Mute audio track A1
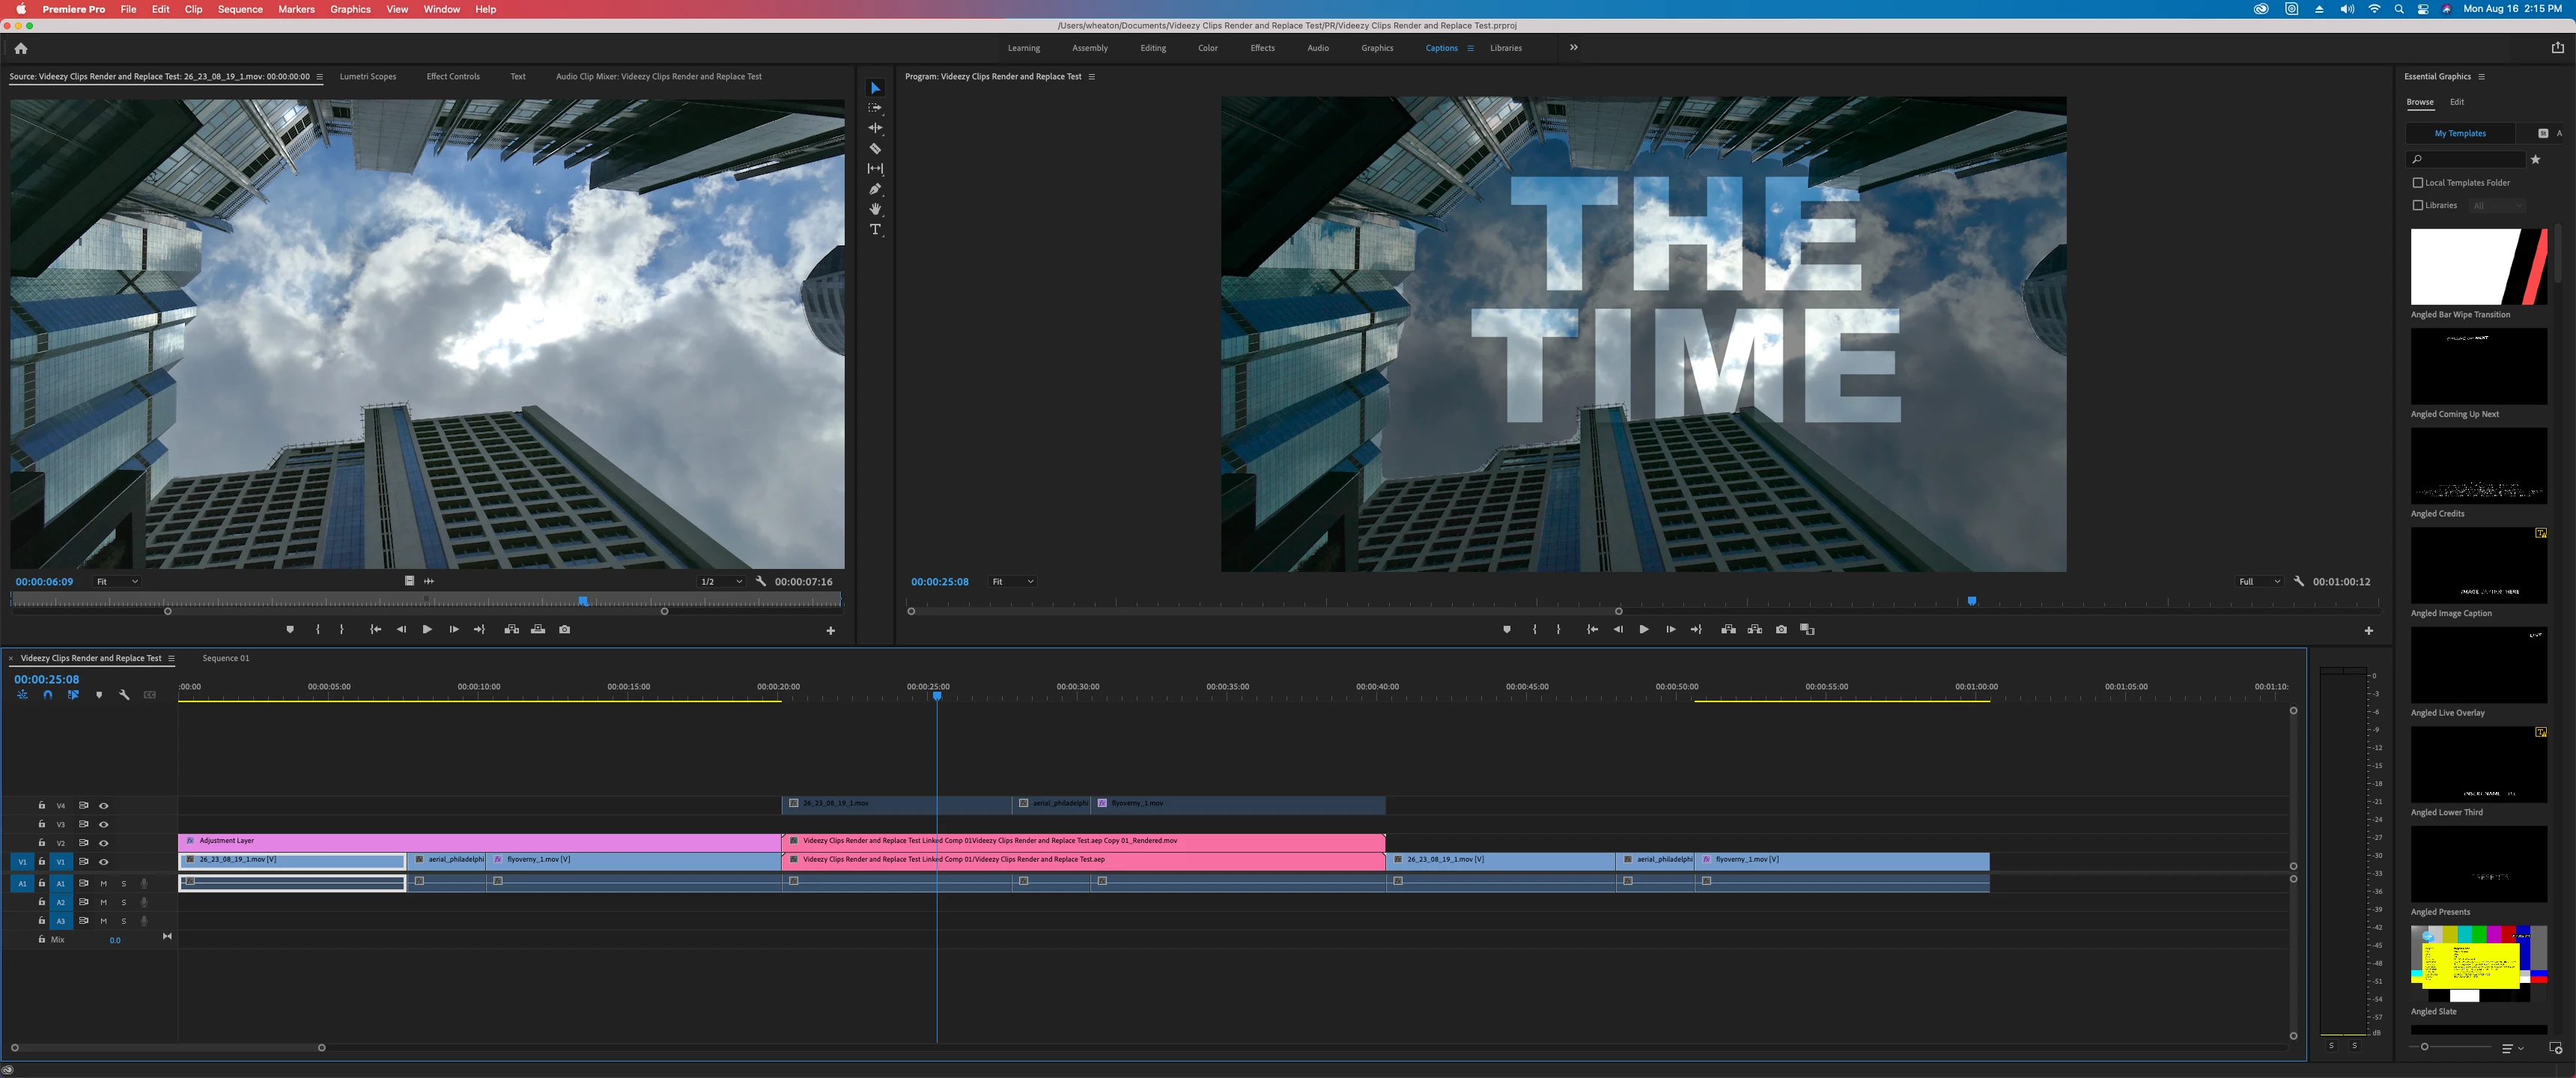Image resolution: width=2576 pixels, height=1078 pixels. click(x=103, y=883)
